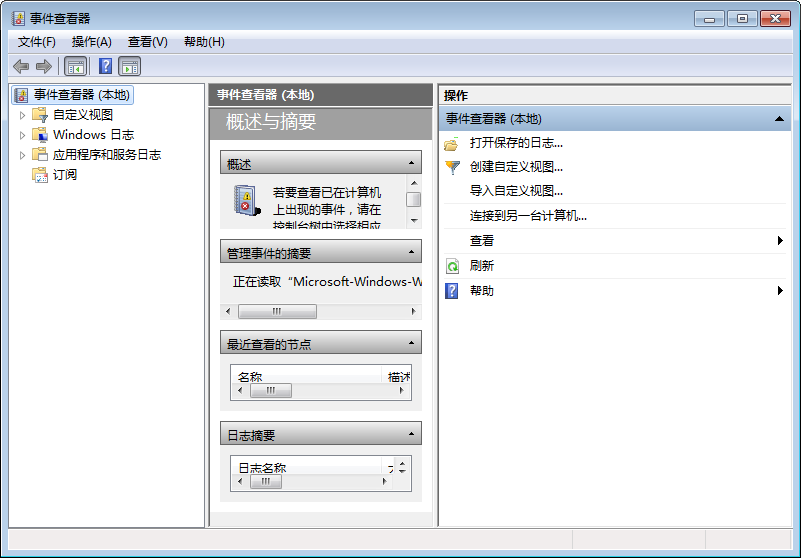The image size is (801, 558).
Task: Click the 打开保存的日志 folder icon
Action: click(452, 143)
